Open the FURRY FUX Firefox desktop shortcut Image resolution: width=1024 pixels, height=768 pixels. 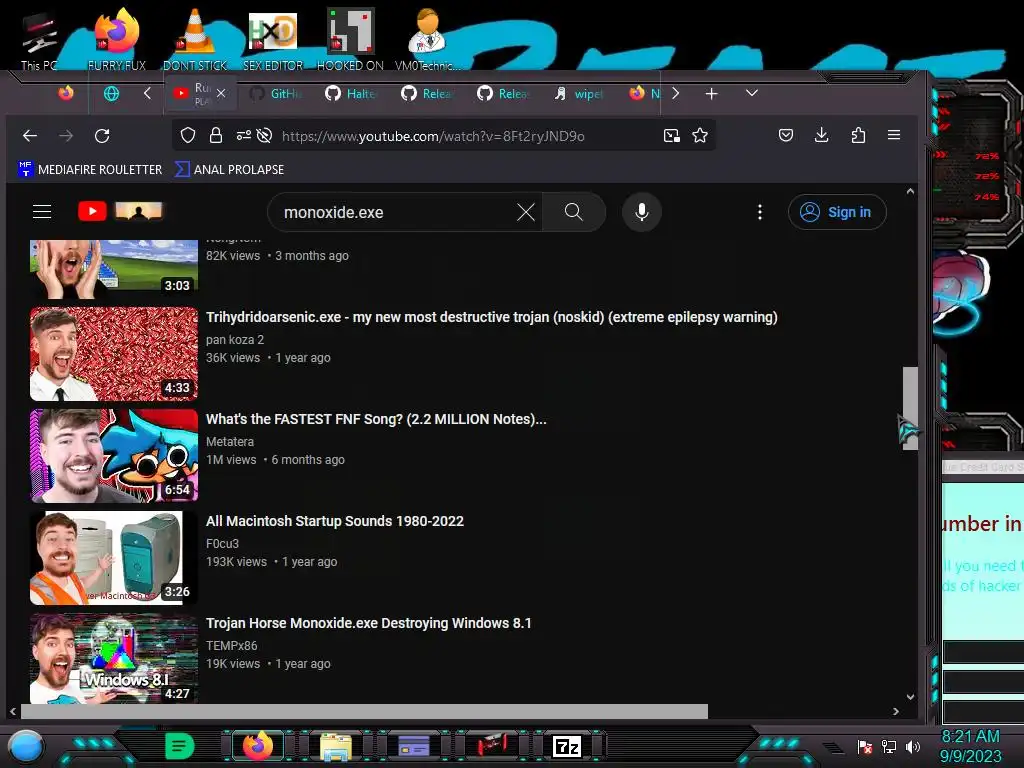(x=117, y=40)
